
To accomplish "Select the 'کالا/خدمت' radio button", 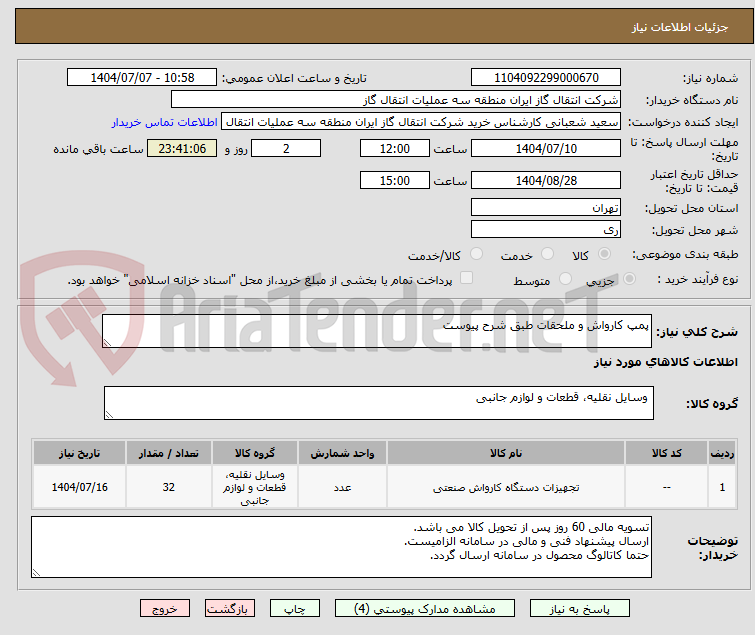I will point(476,254).
